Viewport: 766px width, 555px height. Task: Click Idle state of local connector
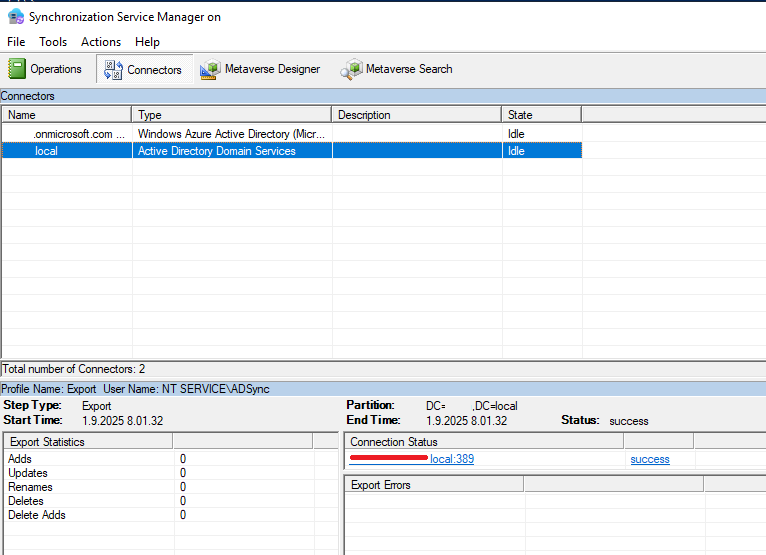point(542,151)
